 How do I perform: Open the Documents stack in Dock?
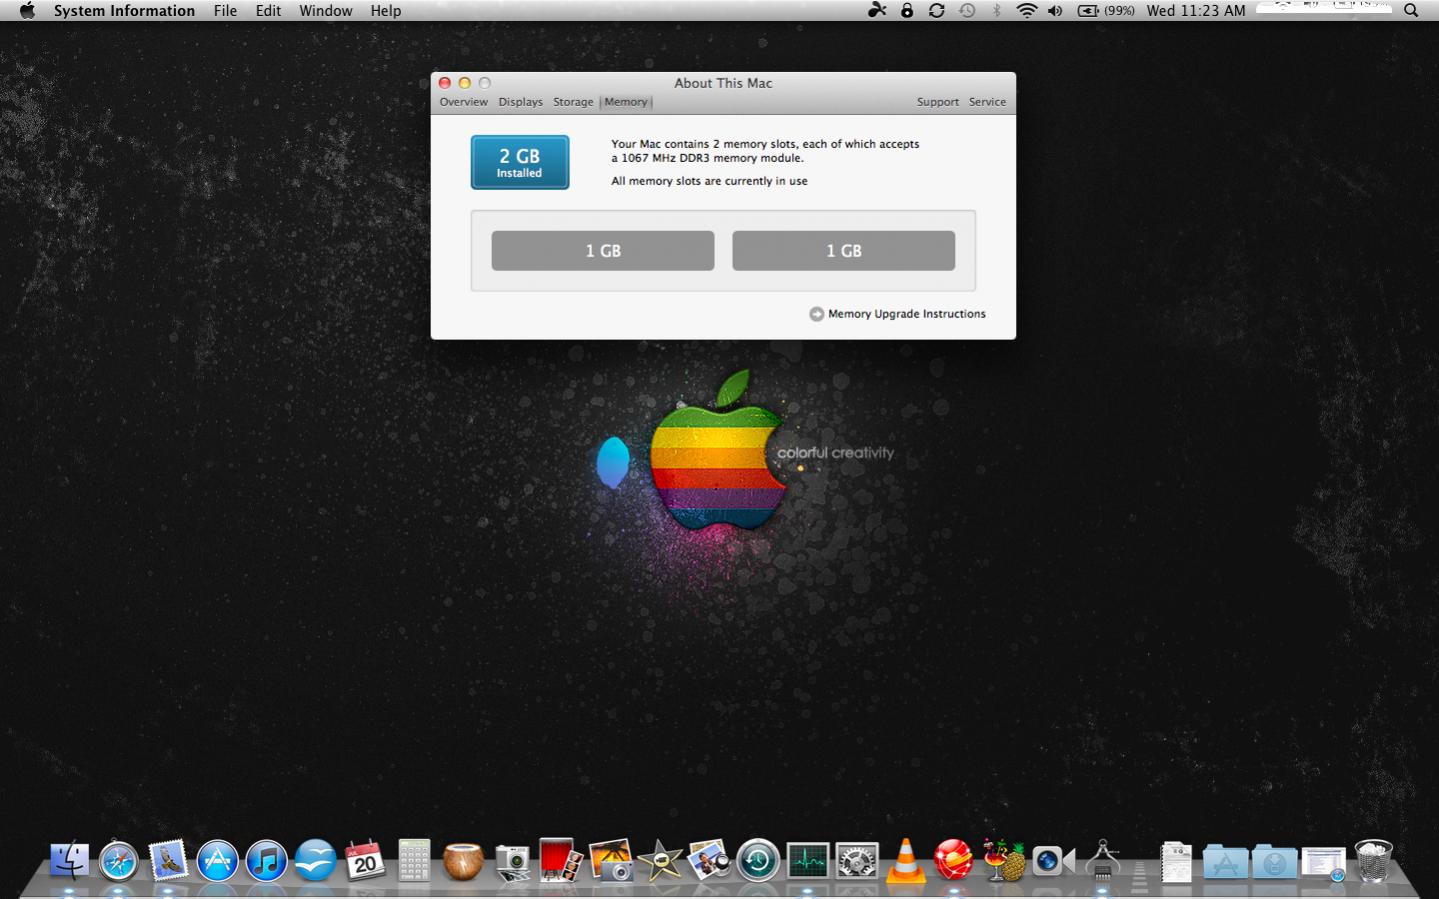[x=1176, y=862]
